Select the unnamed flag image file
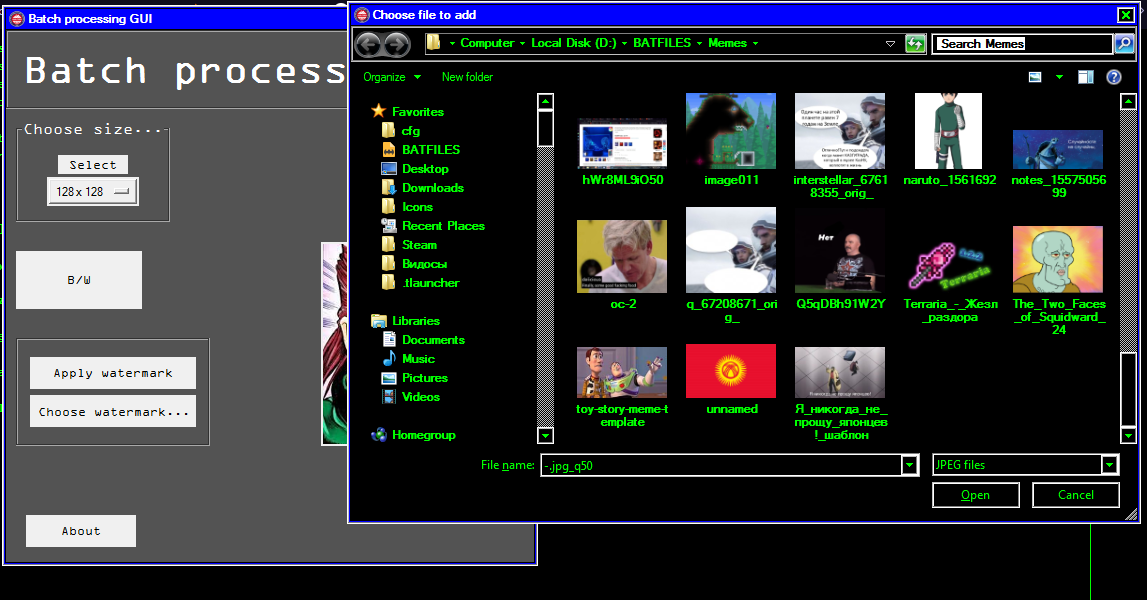Image resolution: width=1147 pixels, height=600 pixels. click(731, 380)
